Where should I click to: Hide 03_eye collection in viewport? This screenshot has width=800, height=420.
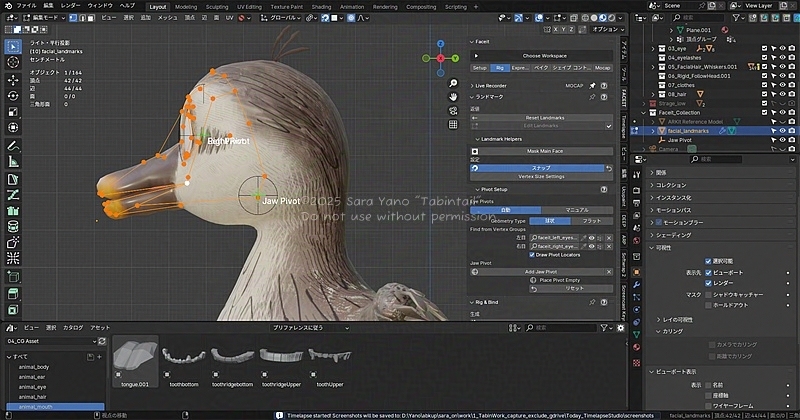pos(782,48)
